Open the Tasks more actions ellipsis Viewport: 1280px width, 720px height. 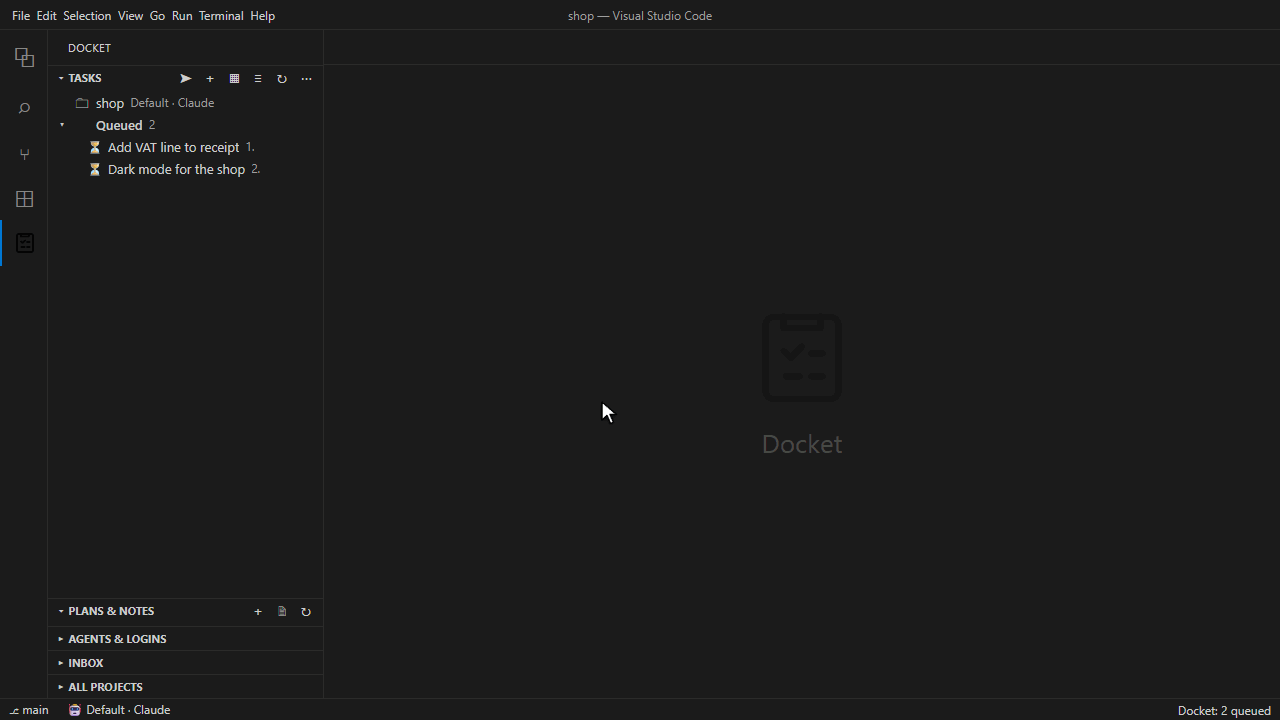point(306,78)
